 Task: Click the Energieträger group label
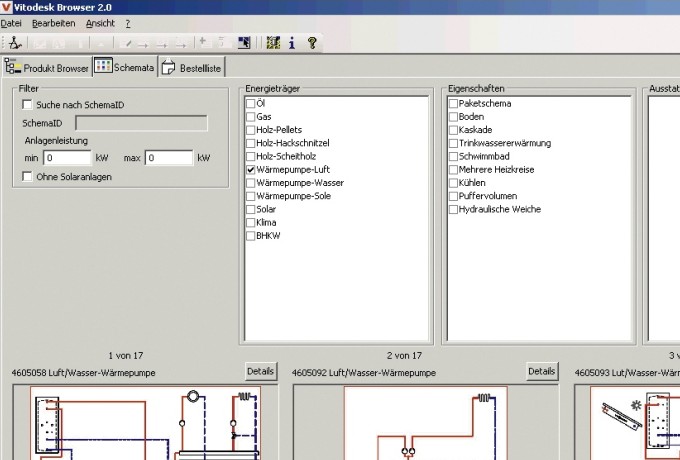(x=272, y=88)
